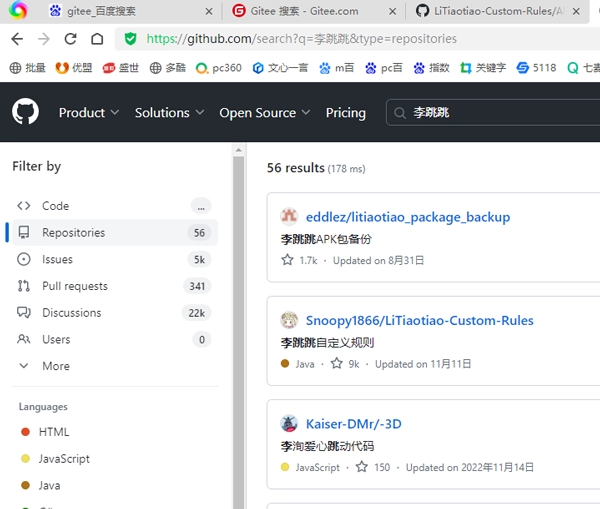Click the search magnifier icon in GitHub search
Screen dimensions: 600x509
coord(400,113)
